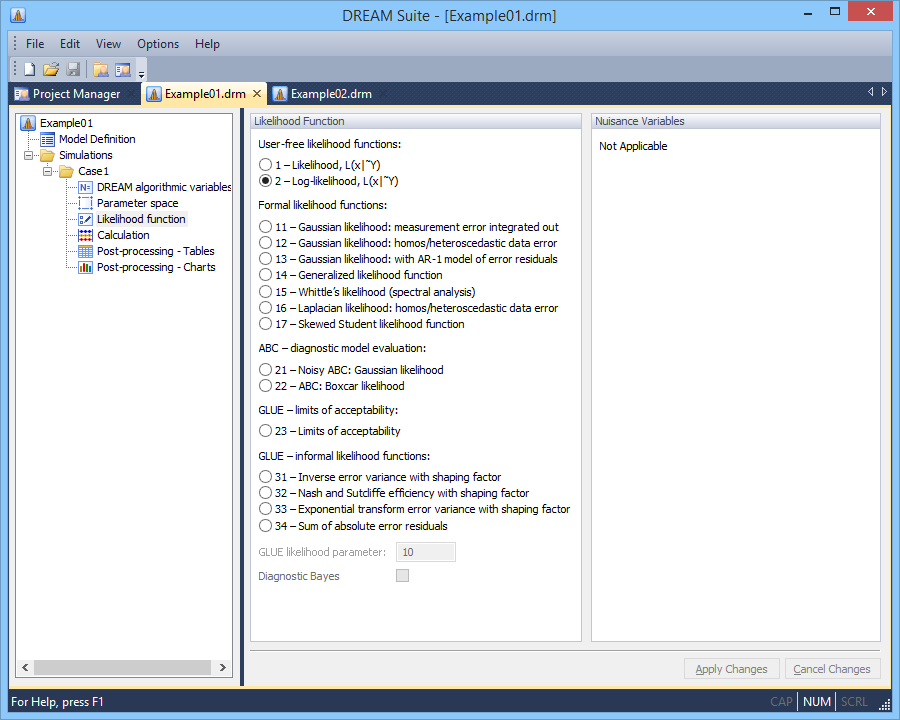The height and width of the screenshot is (720, 900).
Task: Click the NUM status bar indicator
Action: coord(817,702)
